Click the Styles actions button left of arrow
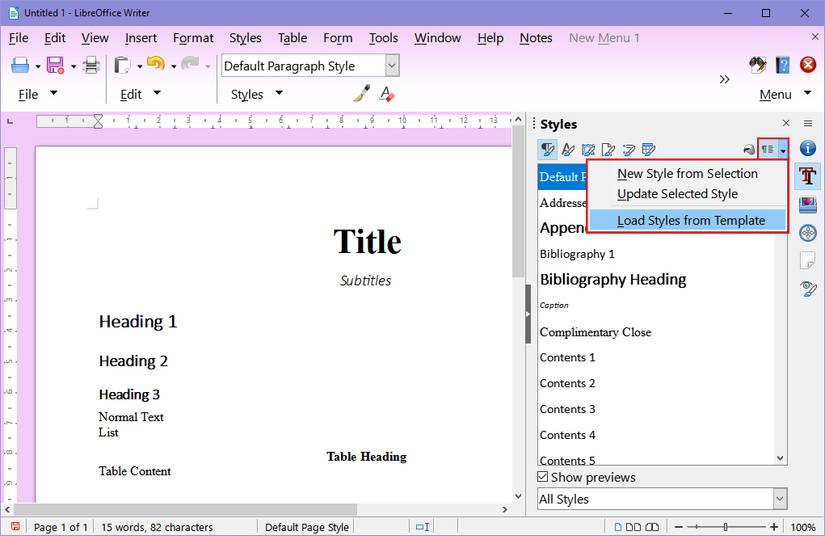Screen dimensions: 825x536 click(768, 150)
